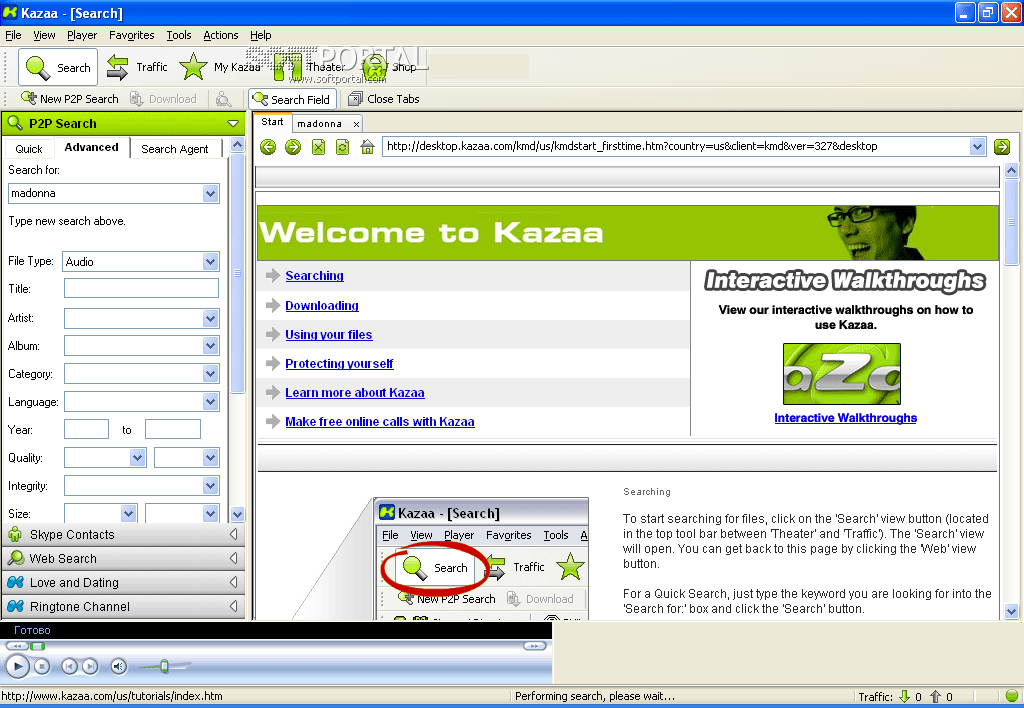Image resolution: width=1024 pixels, height=708 pixels.
Task: Open the Favorites menu
Action: point(131,35)
